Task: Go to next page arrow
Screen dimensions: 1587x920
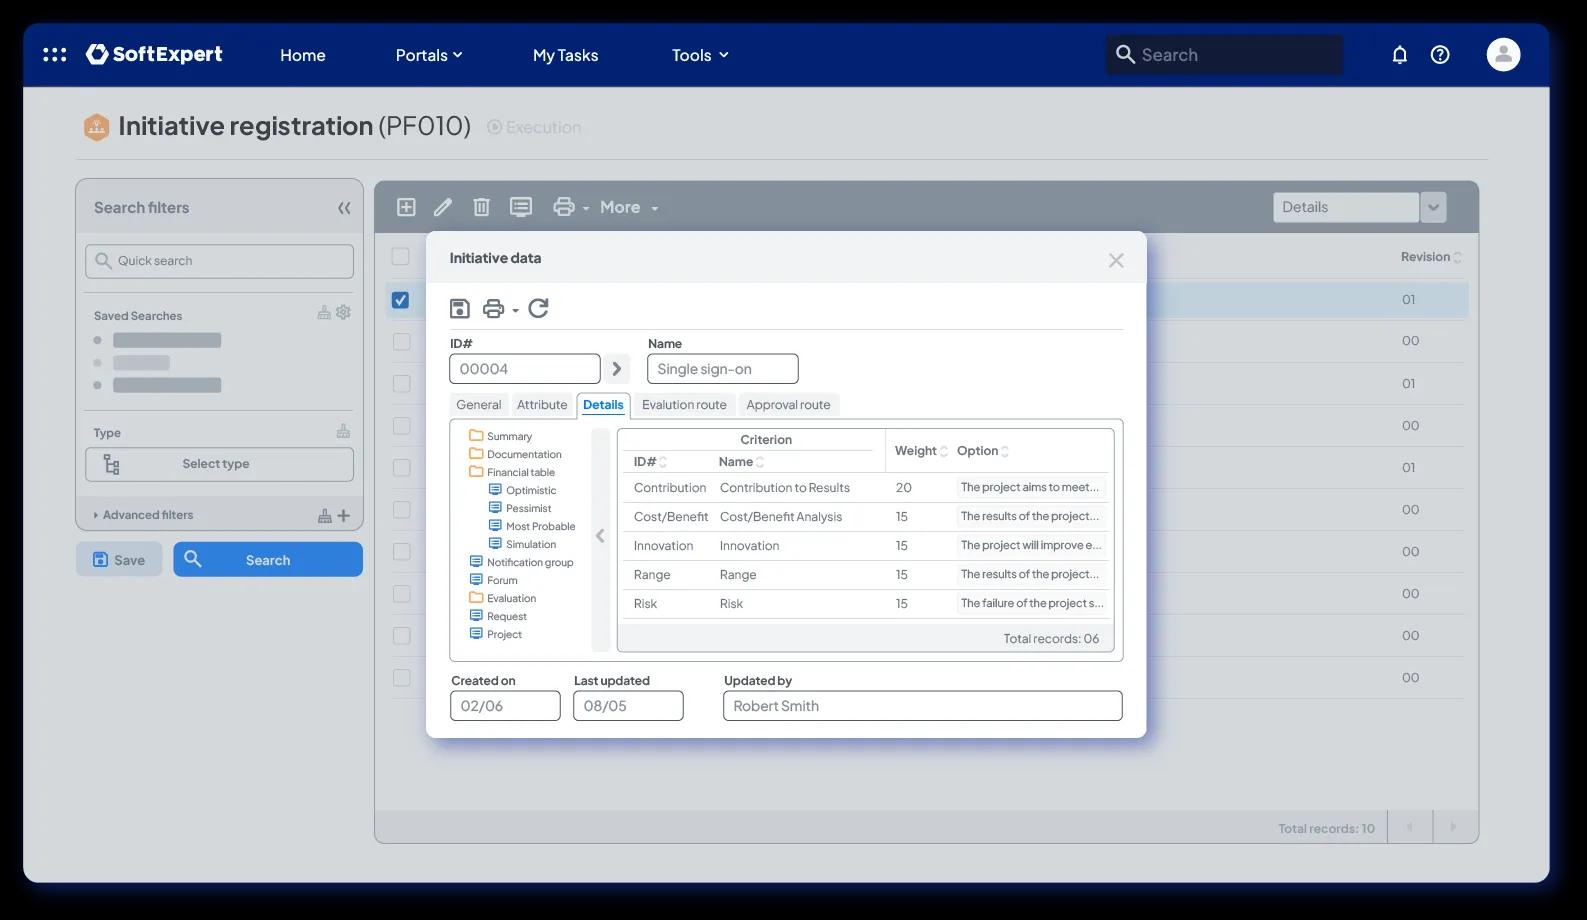Action: [x=1454, y=827]
